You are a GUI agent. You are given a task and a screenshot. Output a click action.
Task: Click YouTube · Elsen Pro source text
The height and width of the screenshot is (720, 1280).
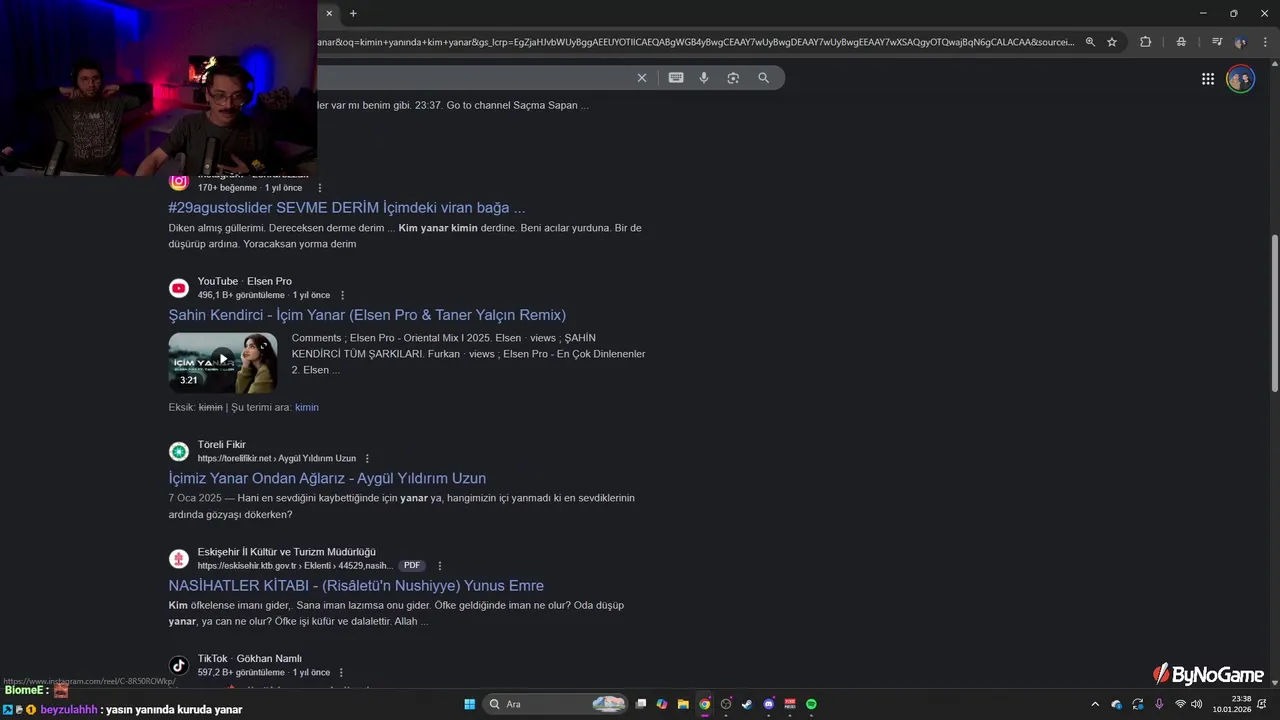point(245,281)
